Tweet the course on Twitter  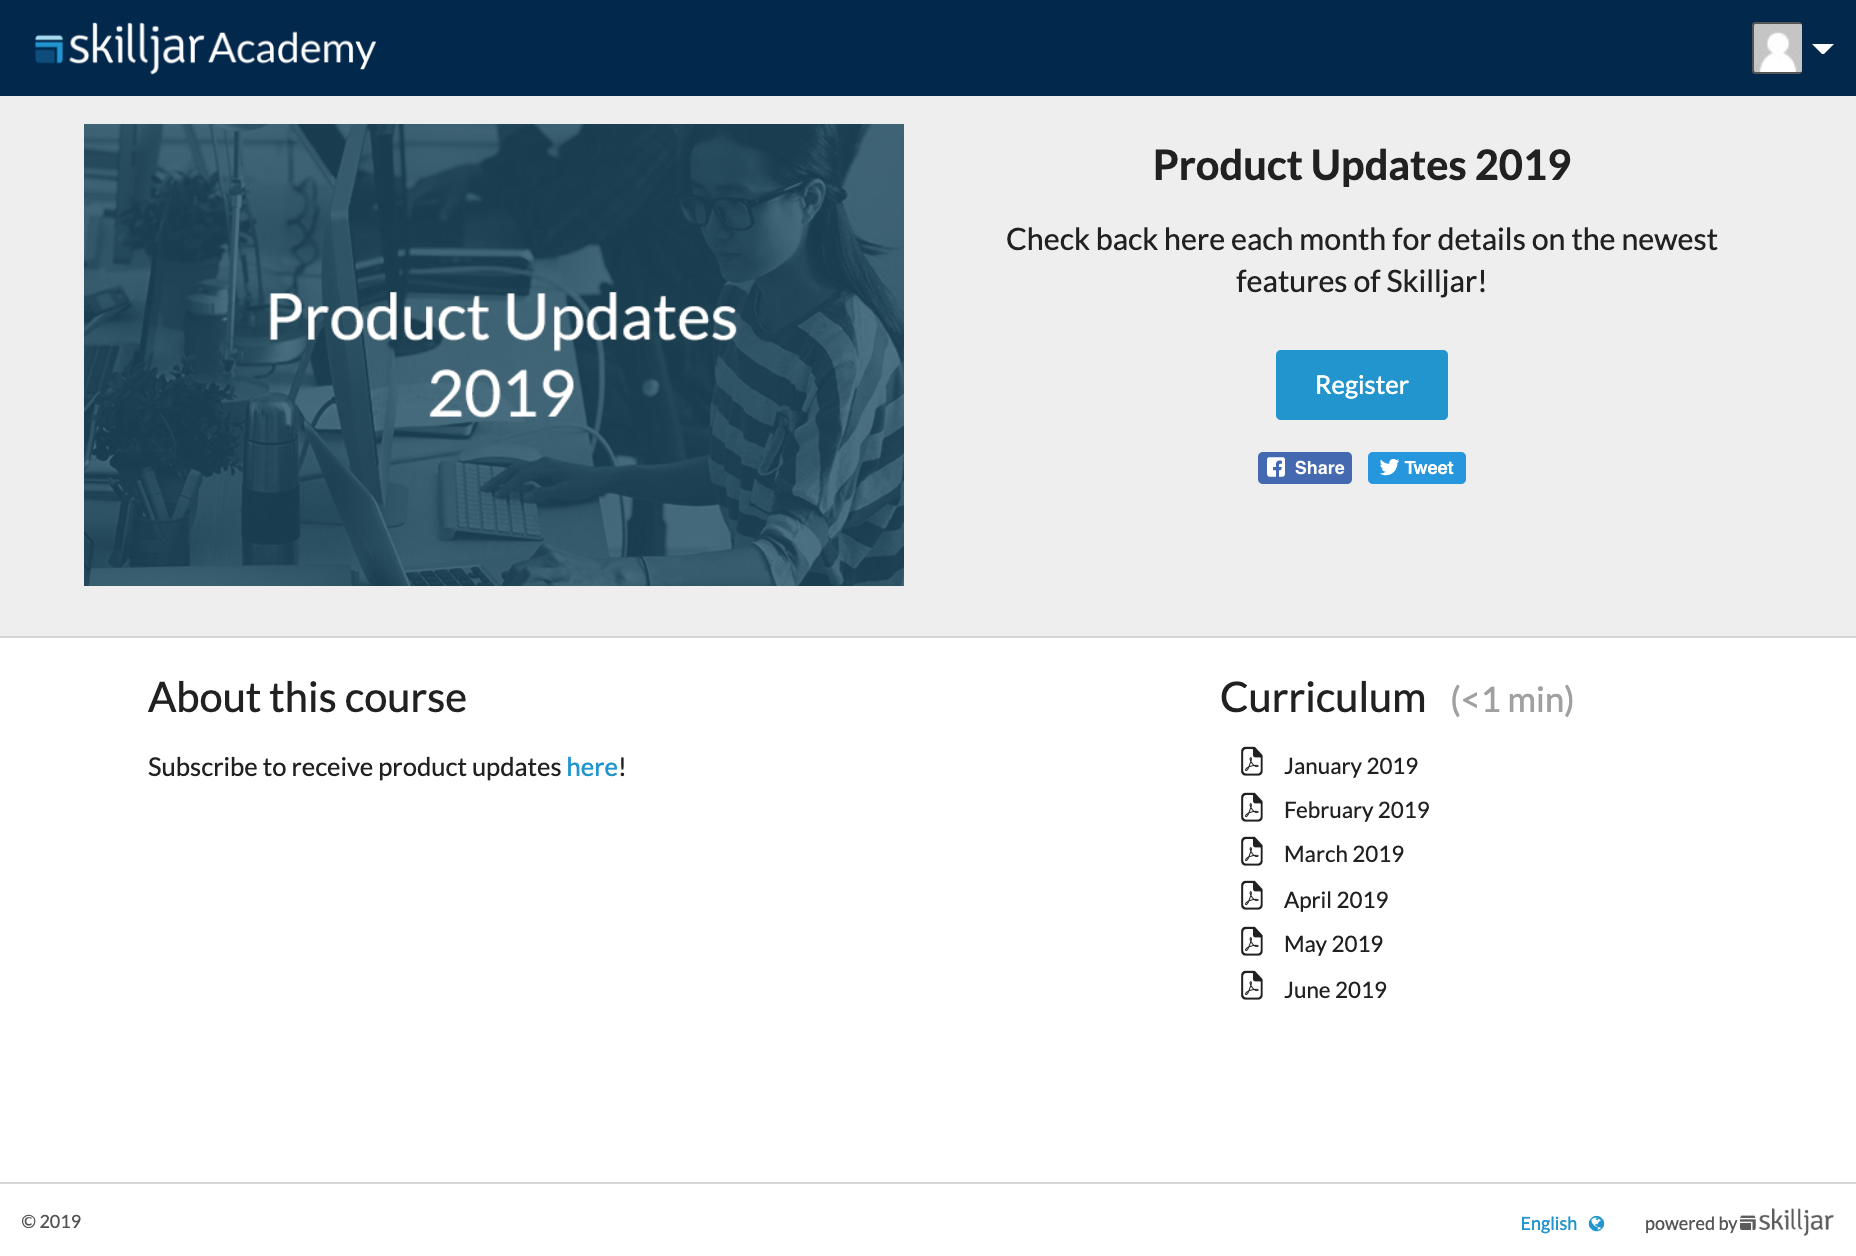click(1416, 468)
